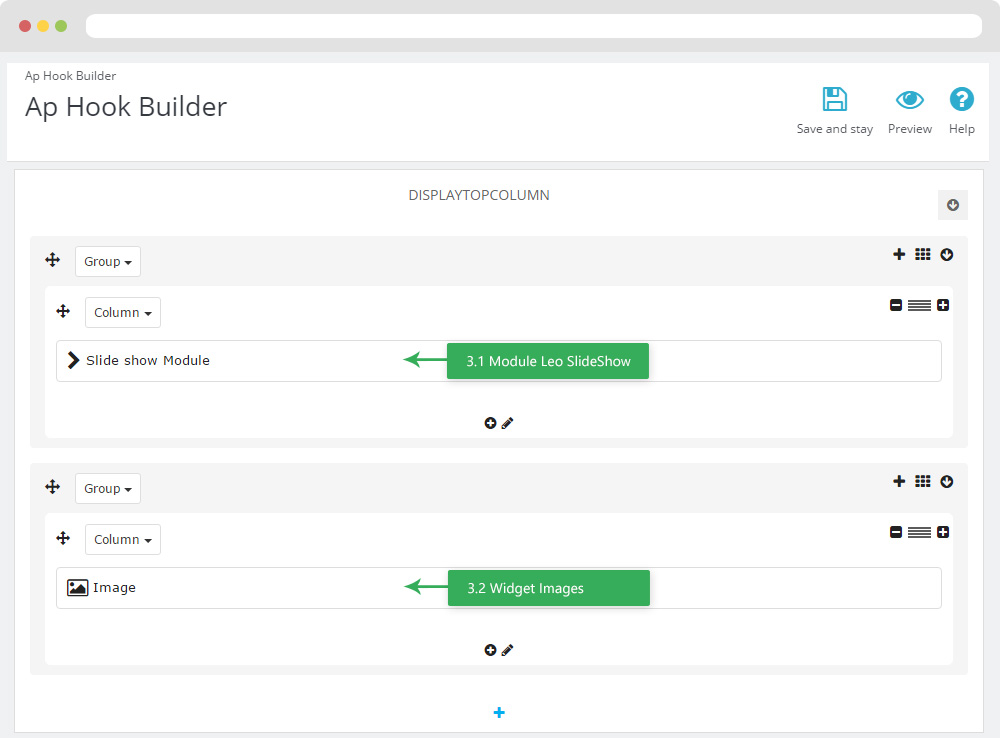The image size is (1000, 738).
Task: Click the browser address bar
Action: 534,26
